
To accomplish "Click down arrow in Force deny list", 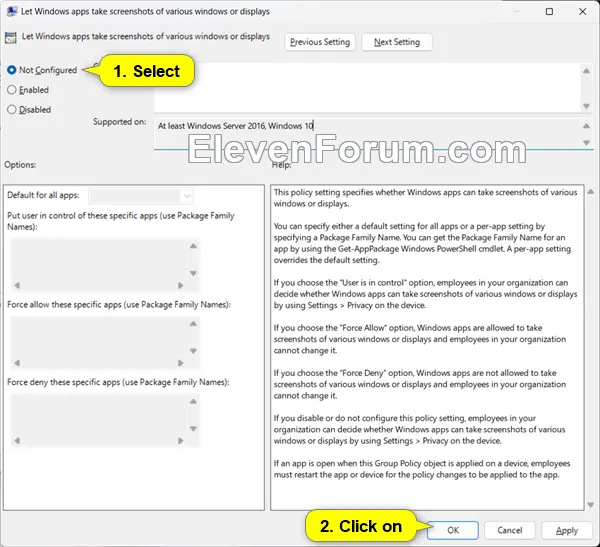I will pos(193,429).
